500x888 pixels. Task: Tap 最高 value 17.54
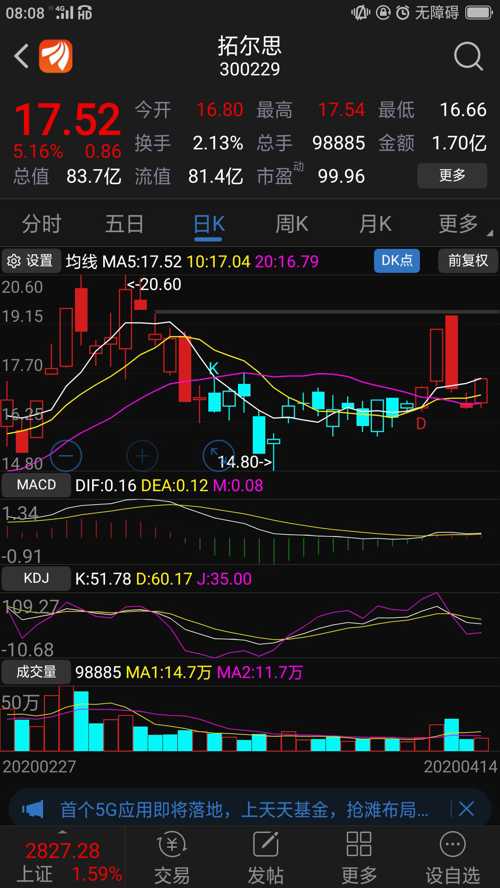point(341,110)
